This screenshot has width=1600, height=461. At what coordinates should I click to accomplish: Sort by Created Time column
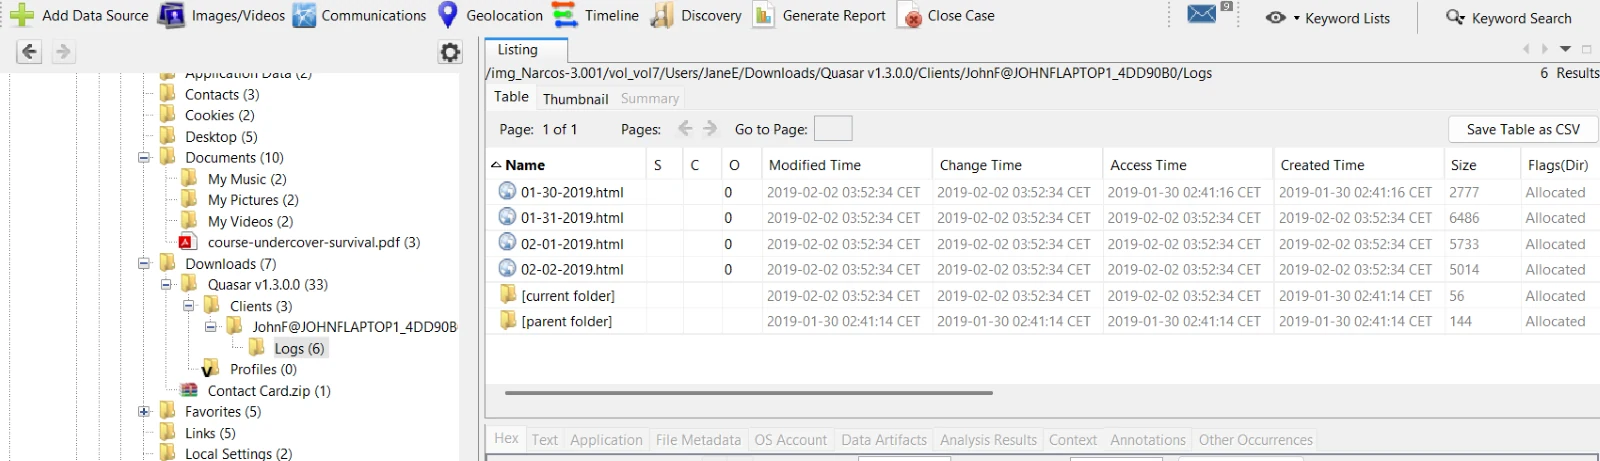pos(1357,165)
